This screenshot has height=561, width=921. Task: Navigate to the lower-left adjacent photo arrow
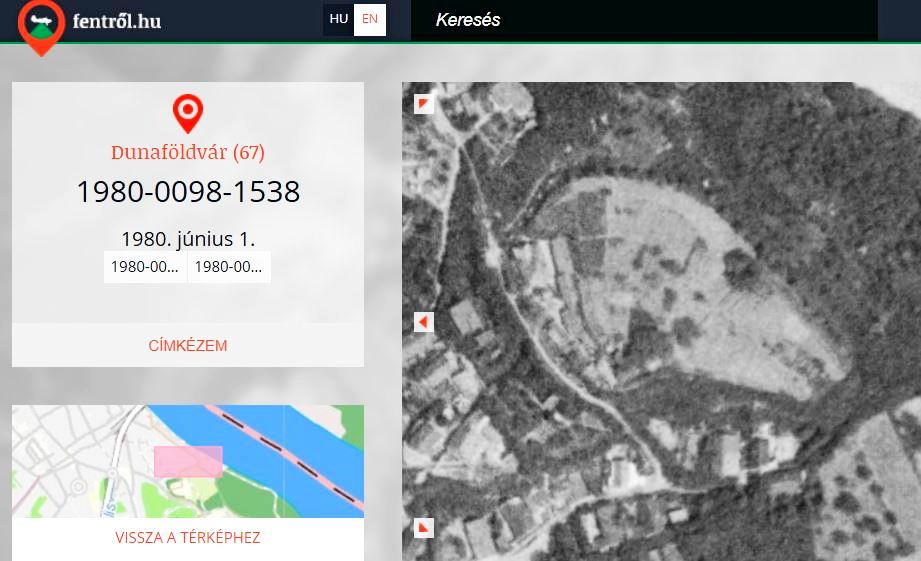424,528
